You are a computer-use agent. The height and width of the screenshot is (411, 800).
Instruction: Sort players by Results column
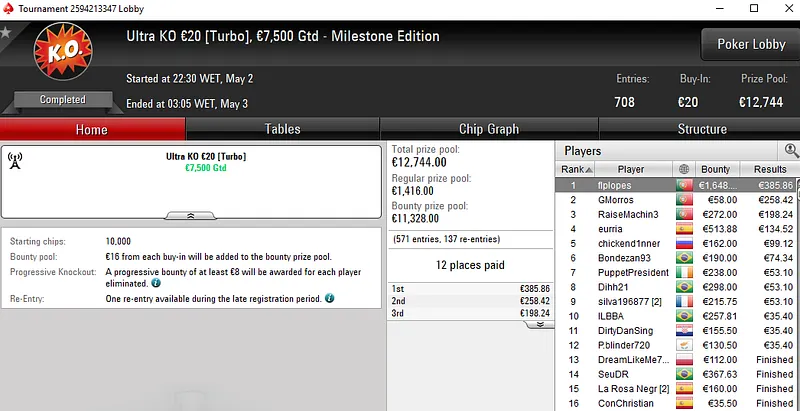coord(770,169)
